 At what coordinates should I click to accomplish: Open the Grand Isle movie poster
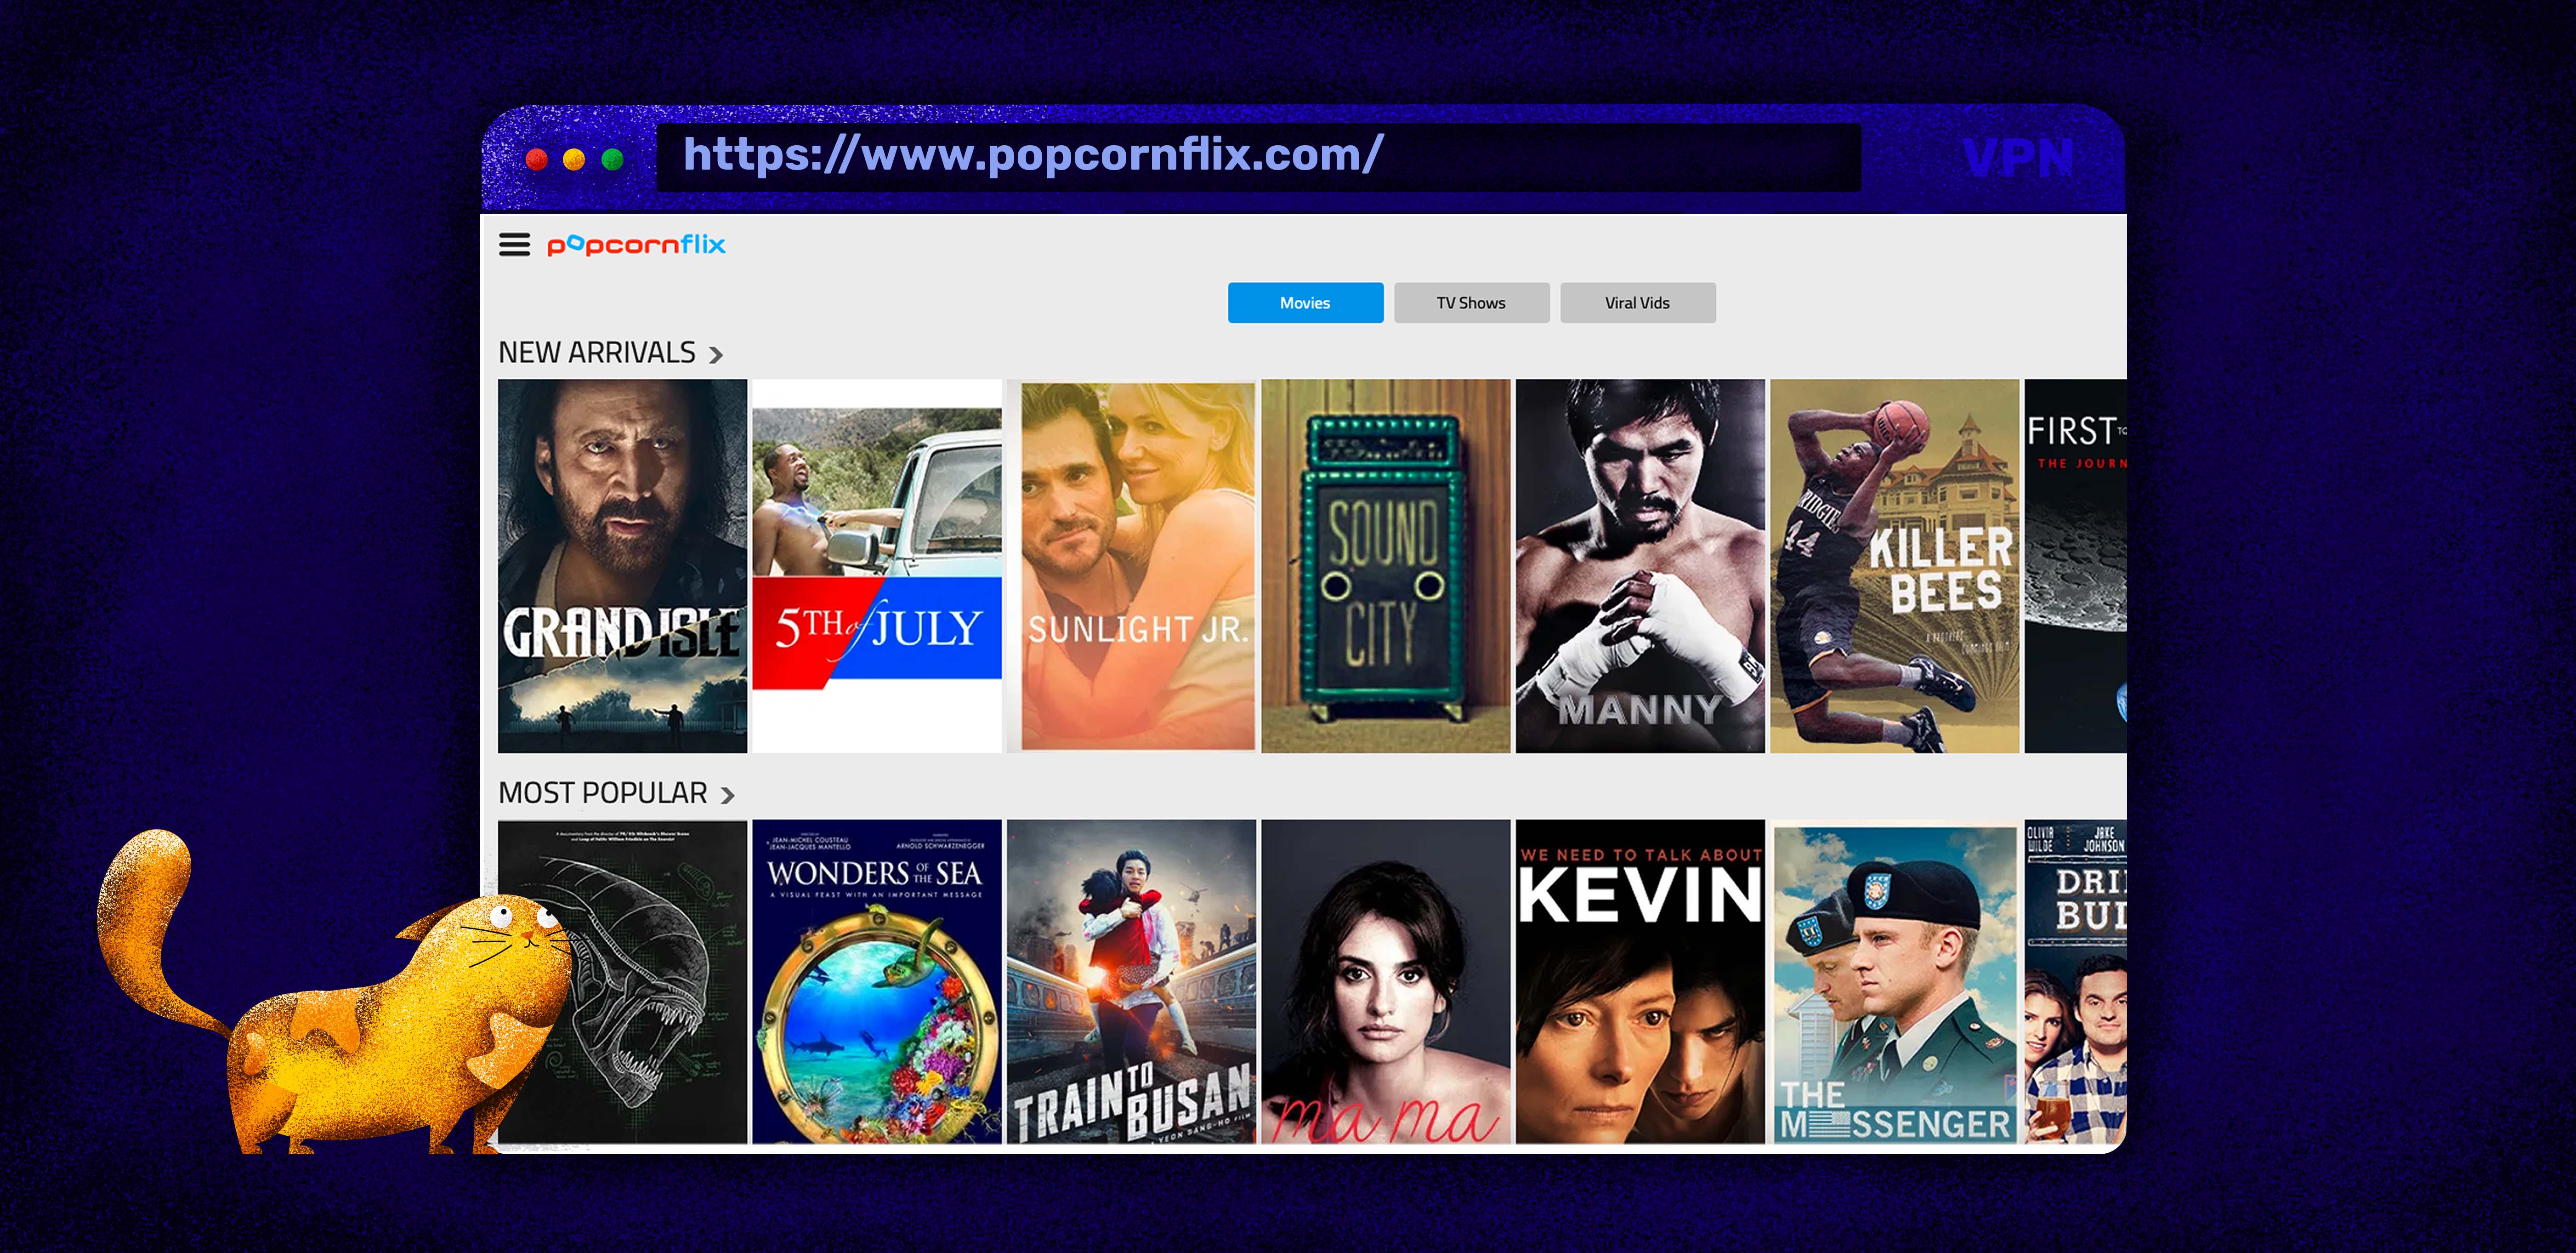pyautogui.click(x=622, y=566)
